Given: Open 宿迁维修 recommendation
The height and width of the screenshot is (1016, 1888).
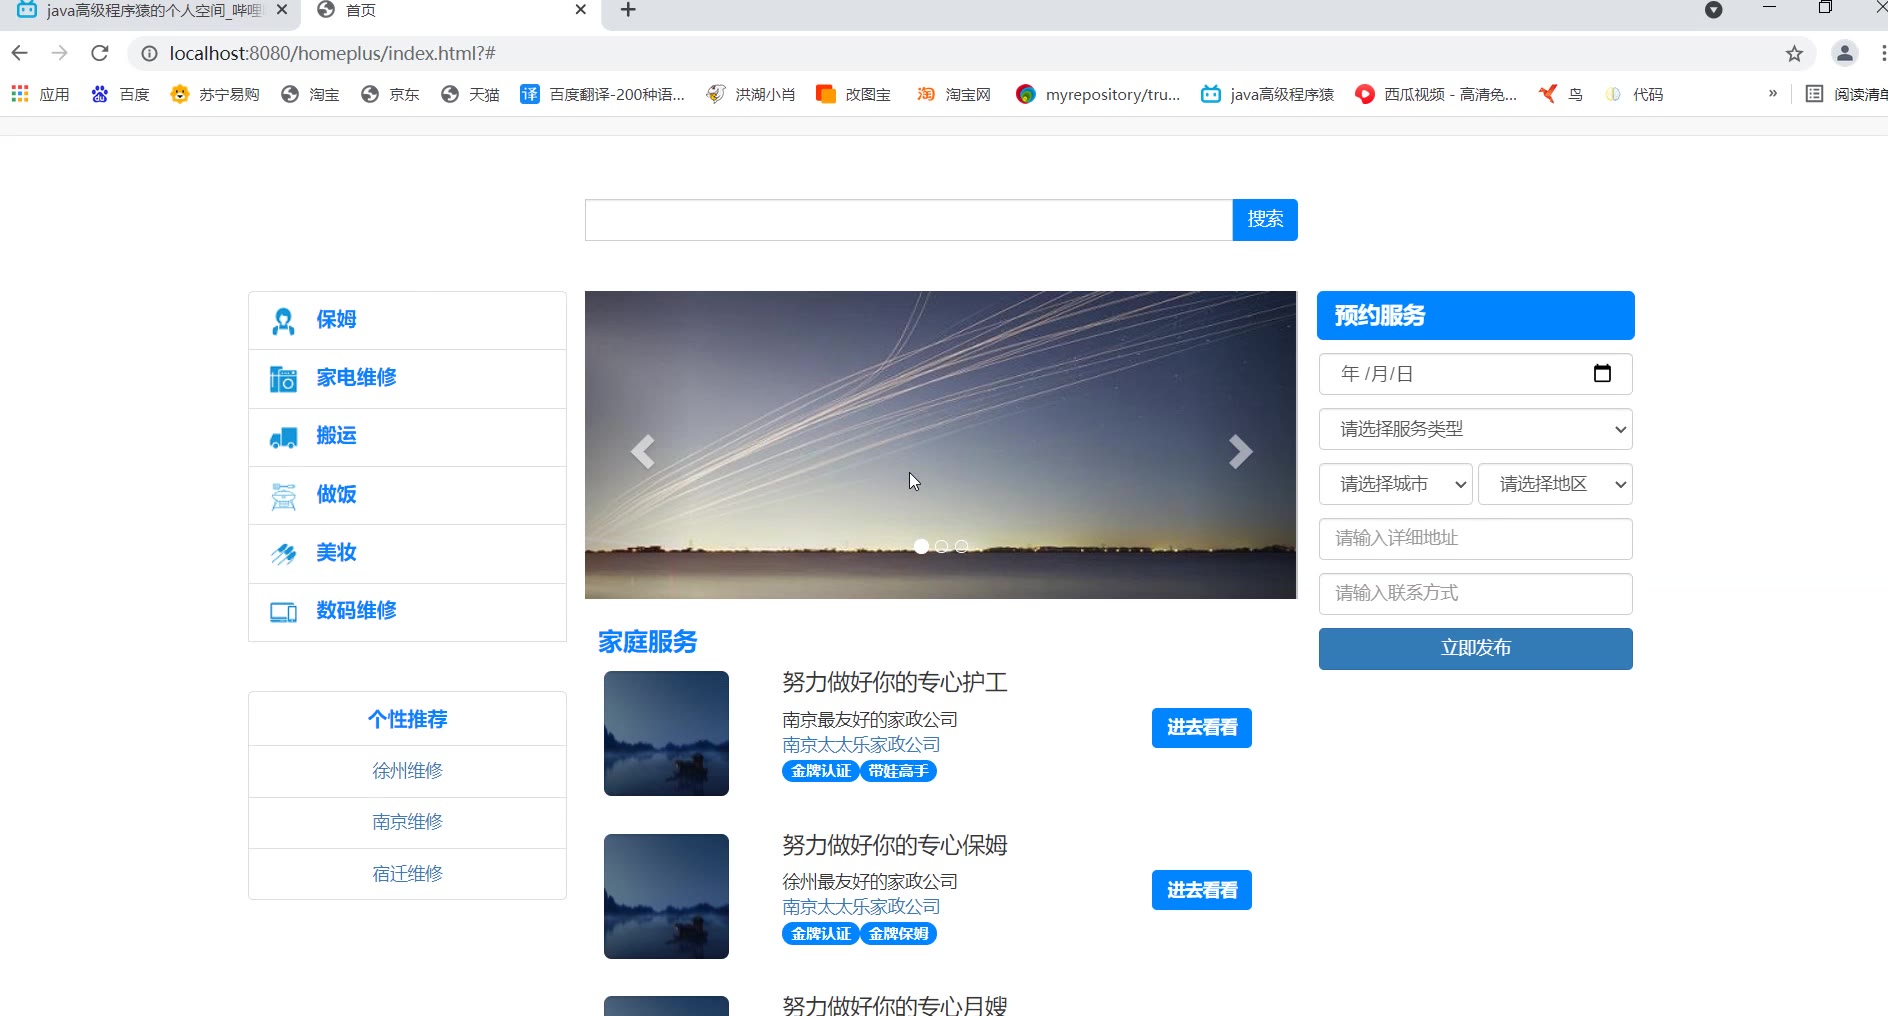Looking at the screenshot, I should [407, 874].
